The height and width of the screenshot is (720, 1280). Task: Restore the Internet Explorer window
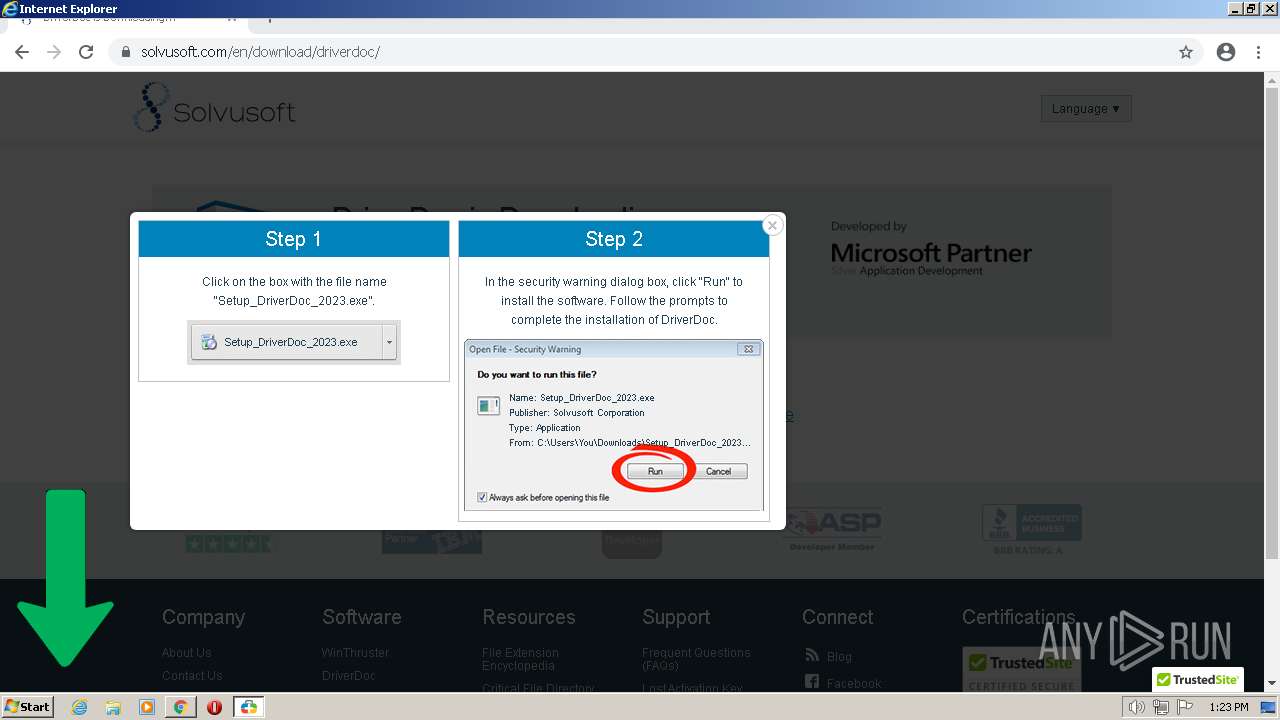1251,9
